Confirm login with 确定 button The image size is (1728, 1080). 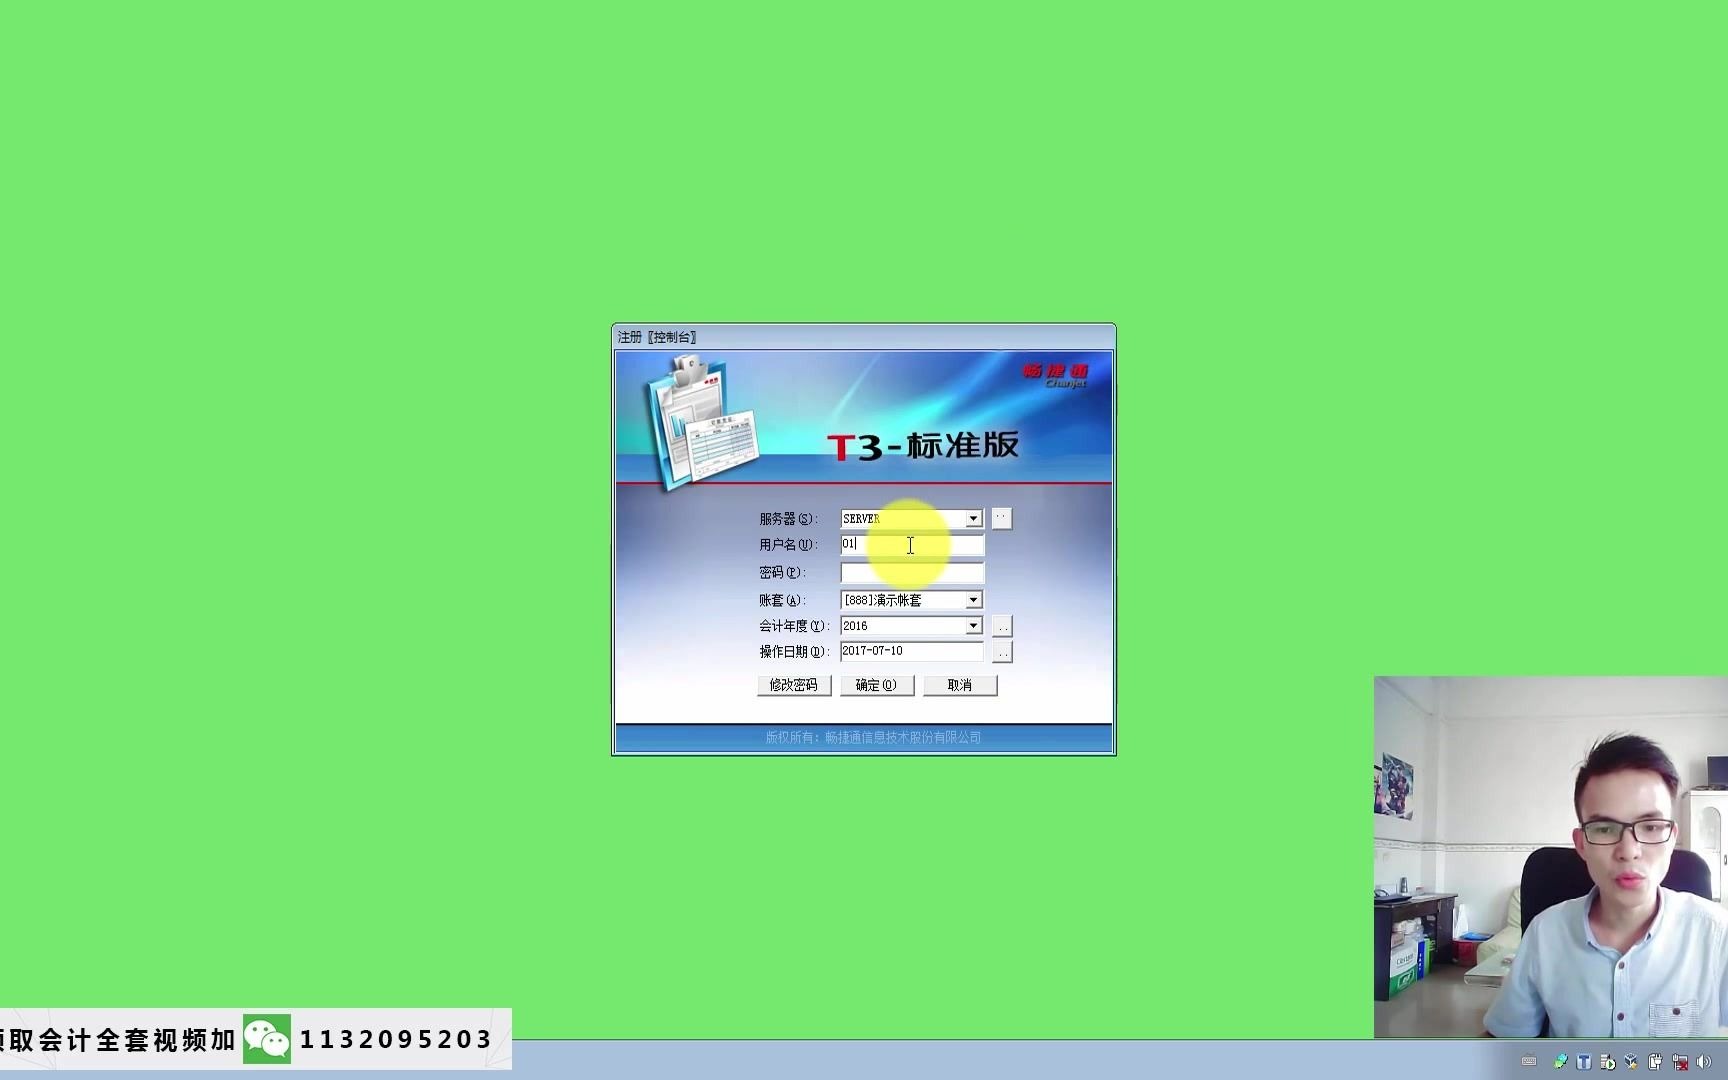click(x=877, y=685)
